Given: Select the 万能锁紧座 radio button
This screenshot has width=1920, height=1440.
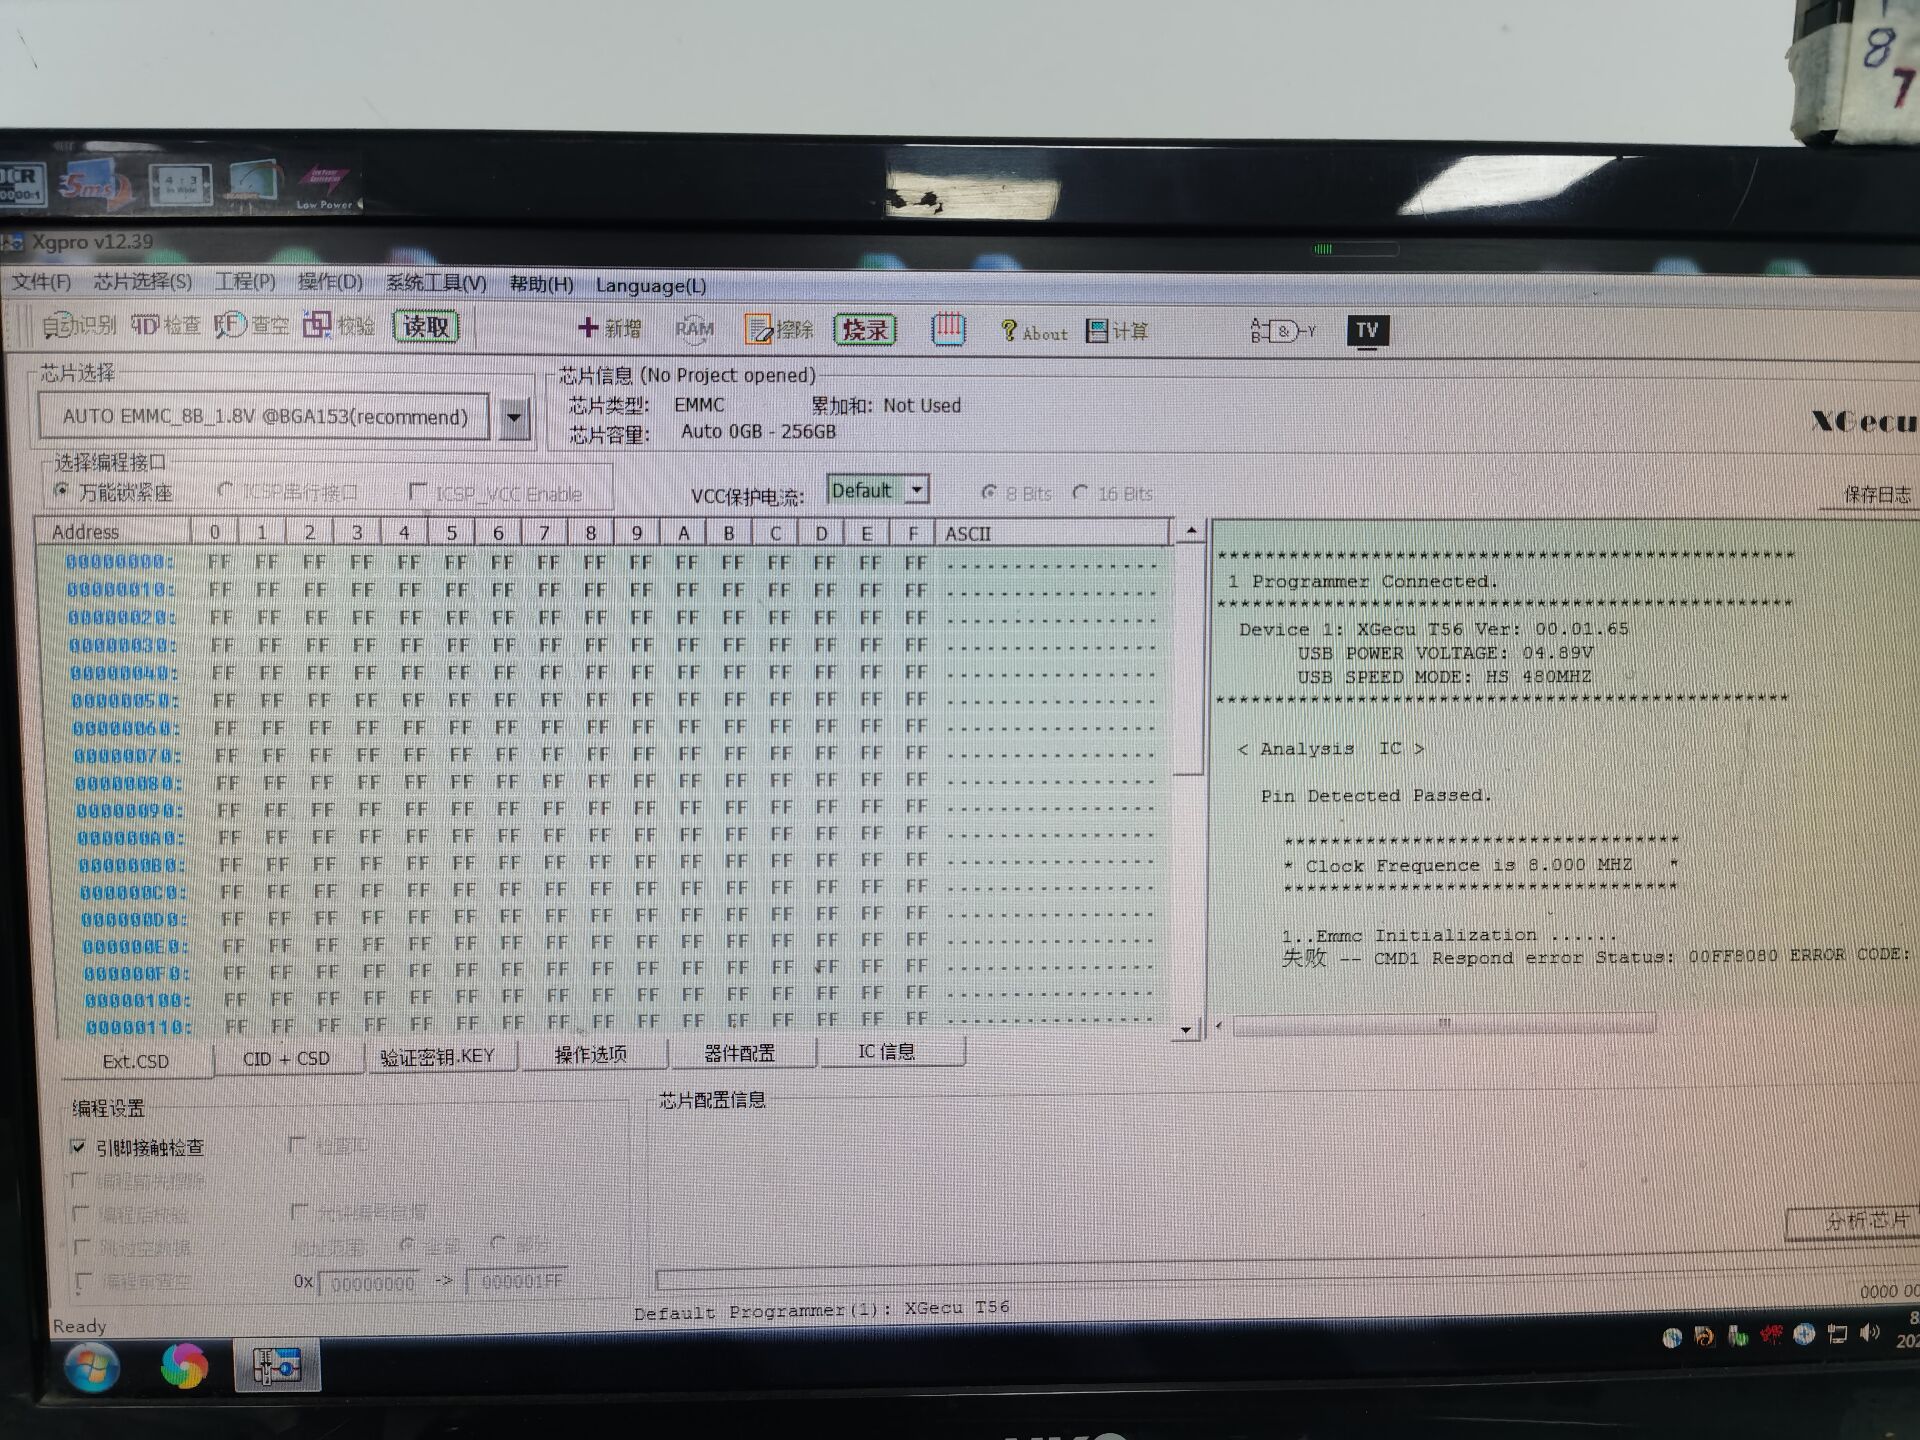Looking at the screenshot, I should click(62, 491).
